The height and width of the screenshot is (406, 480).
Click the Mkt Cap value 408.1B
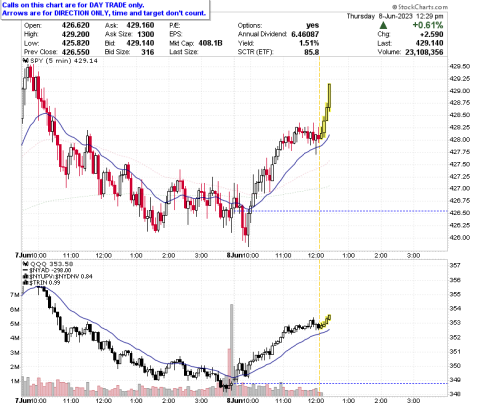pyautogui.click(x=210, y=43)
